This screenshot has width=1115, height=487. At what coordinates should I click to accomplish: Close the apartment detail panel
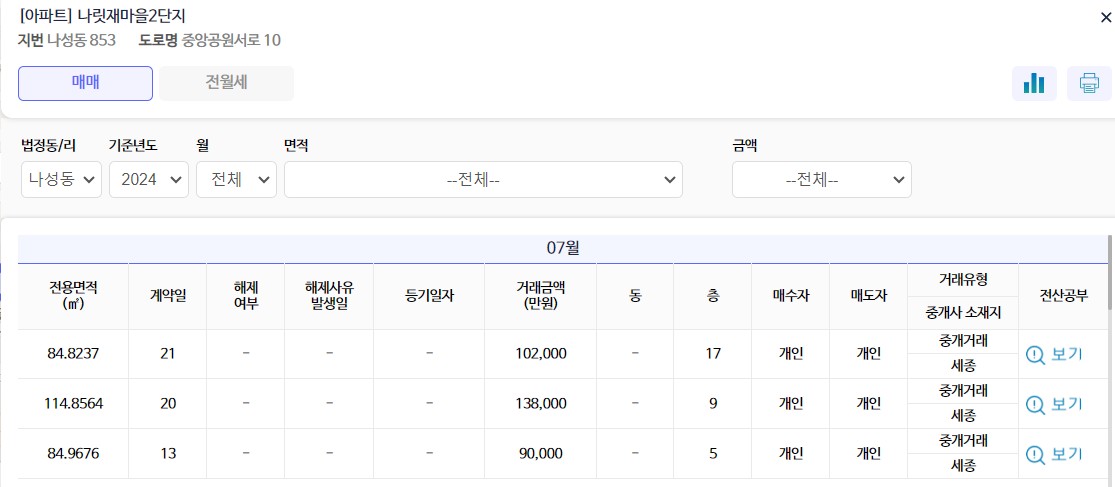(x=1105, y=18)
